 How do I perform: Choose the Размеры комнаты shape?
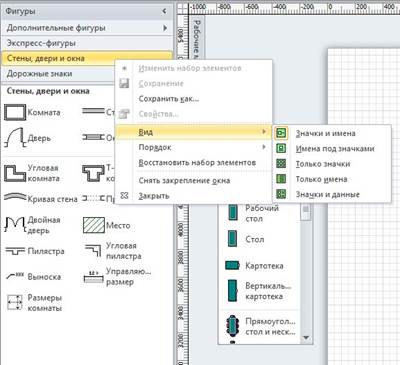(34, 302)
